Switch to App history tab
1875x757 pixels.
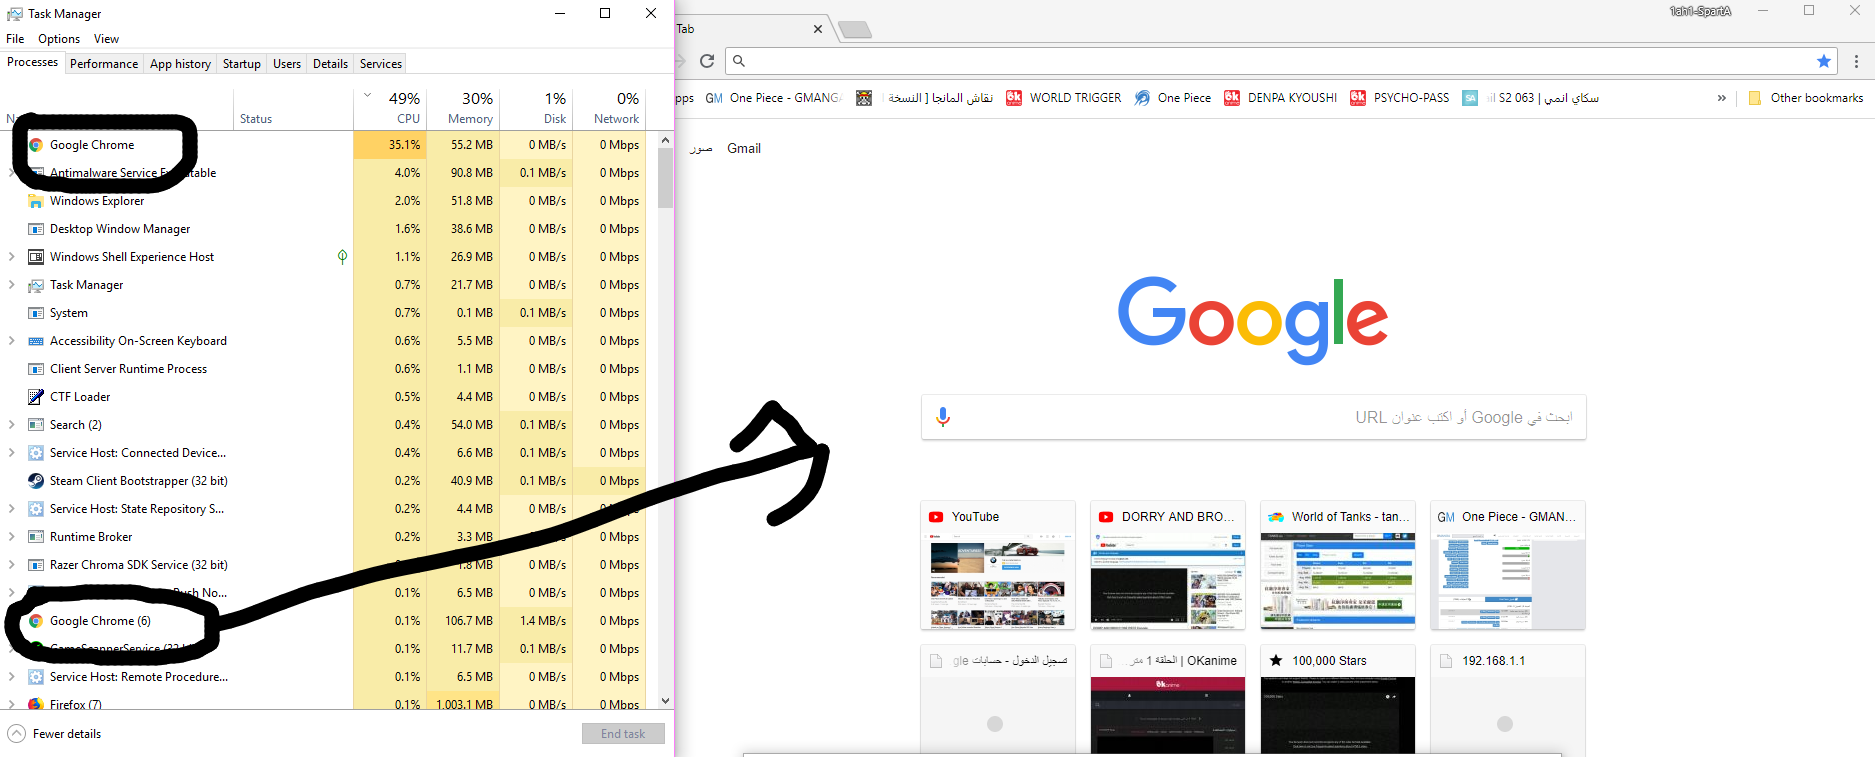pyautogui.click(x=180, y=64)
